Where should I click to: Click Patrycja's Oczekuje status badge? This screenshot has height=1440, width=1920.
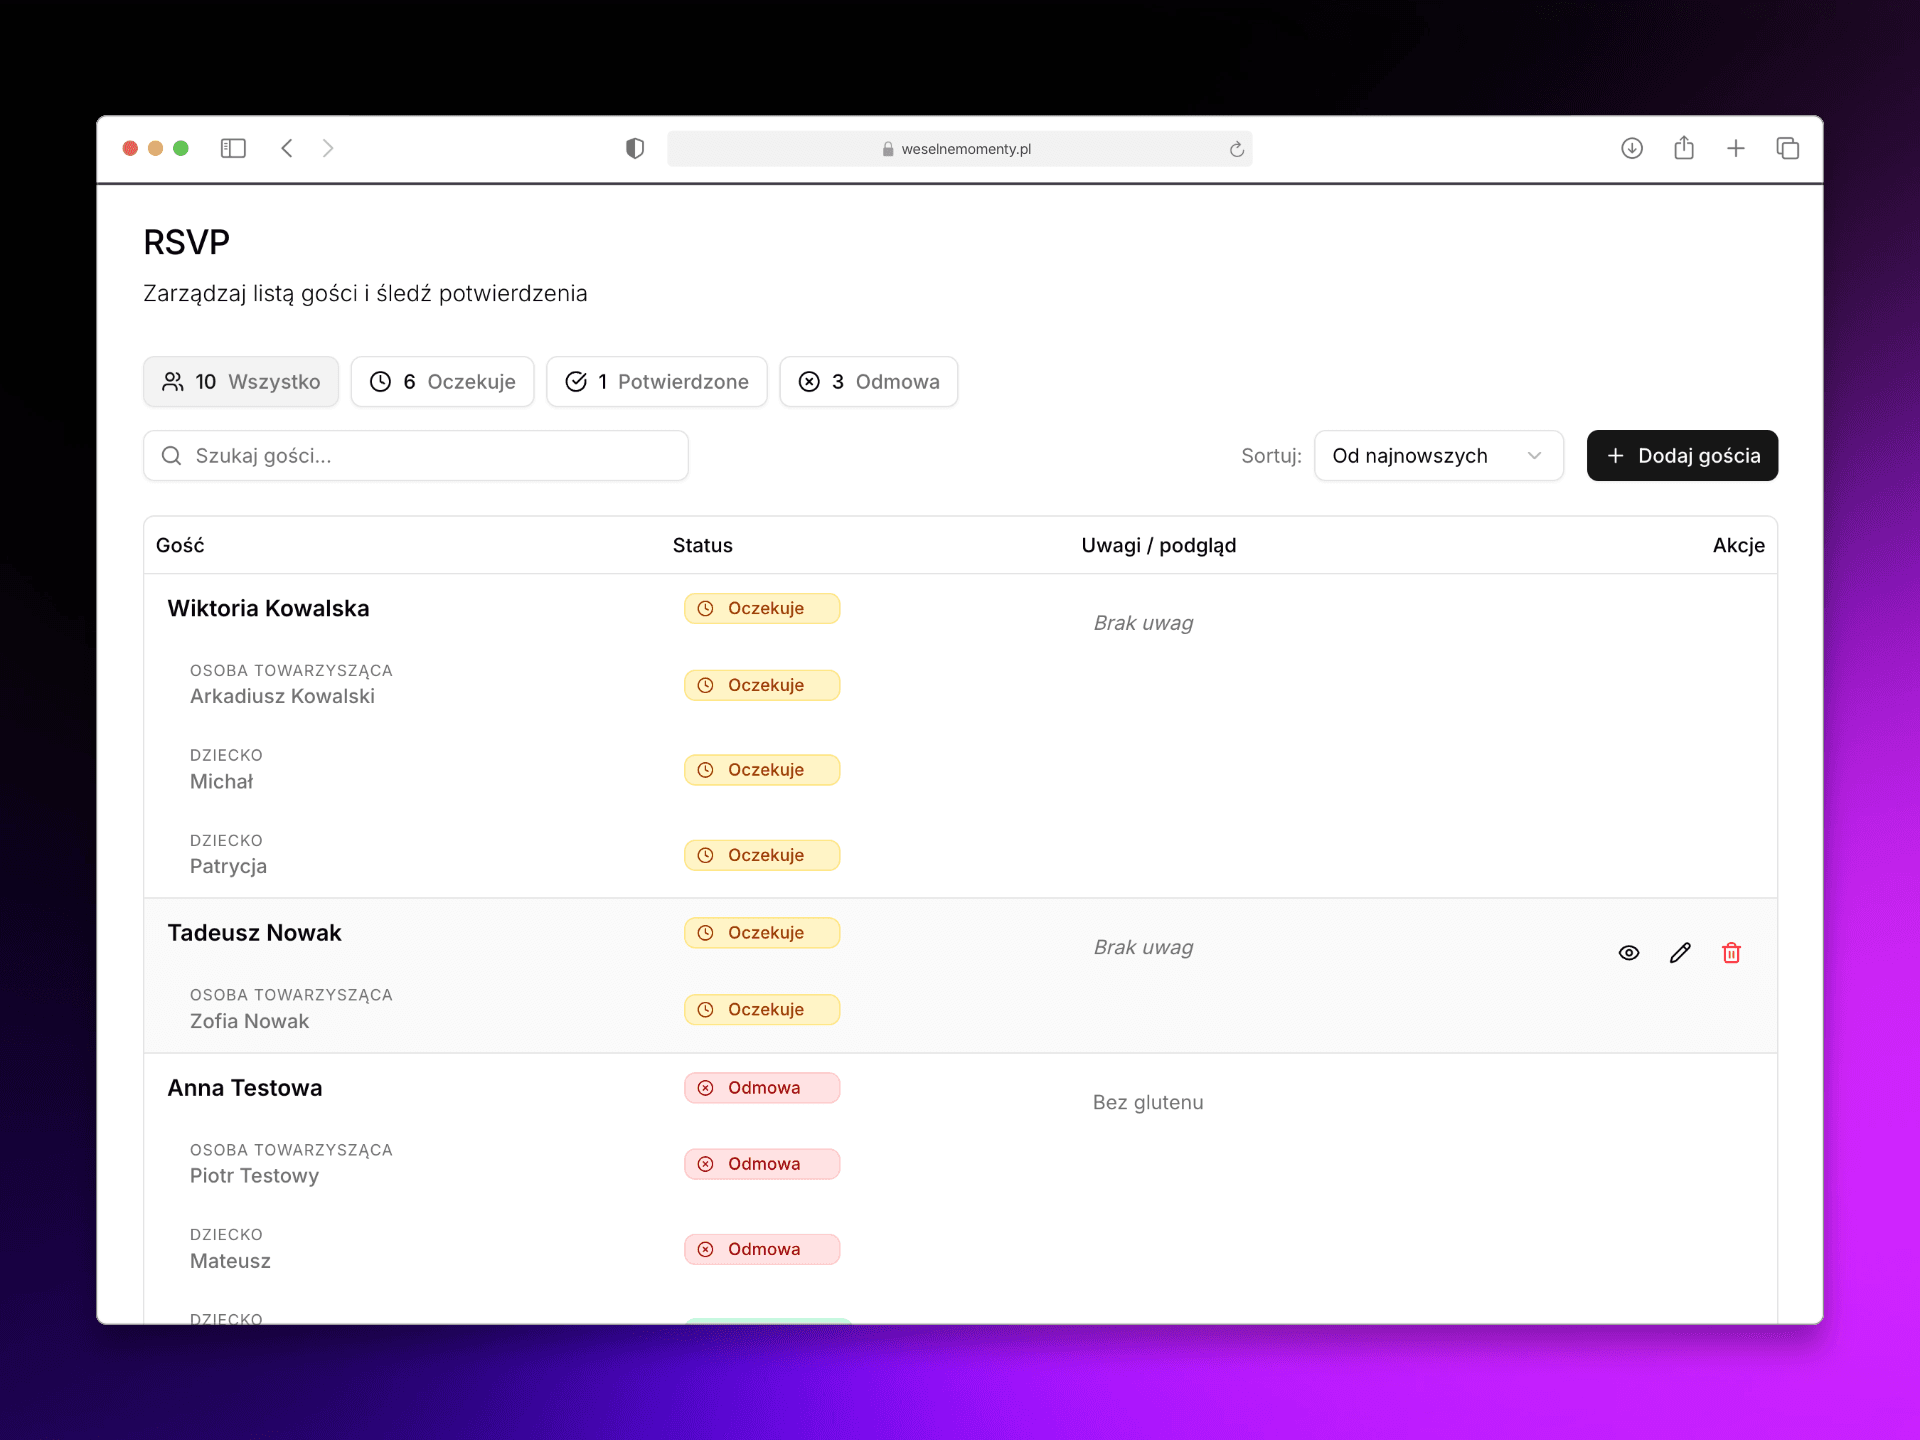click(762, 855)
